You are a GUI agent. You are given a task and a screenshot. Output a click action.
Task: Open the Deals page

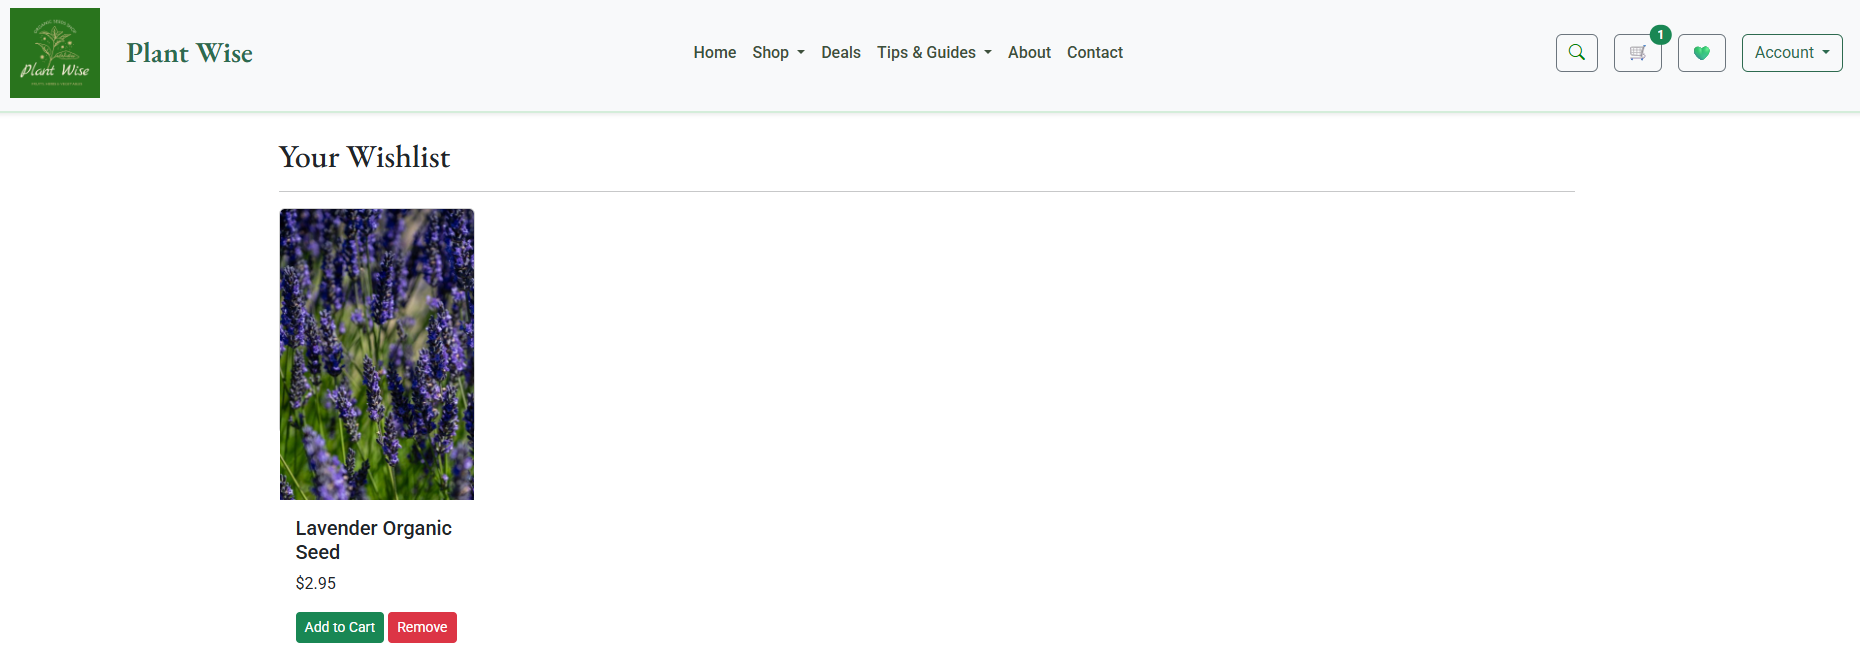click(841, 52)
